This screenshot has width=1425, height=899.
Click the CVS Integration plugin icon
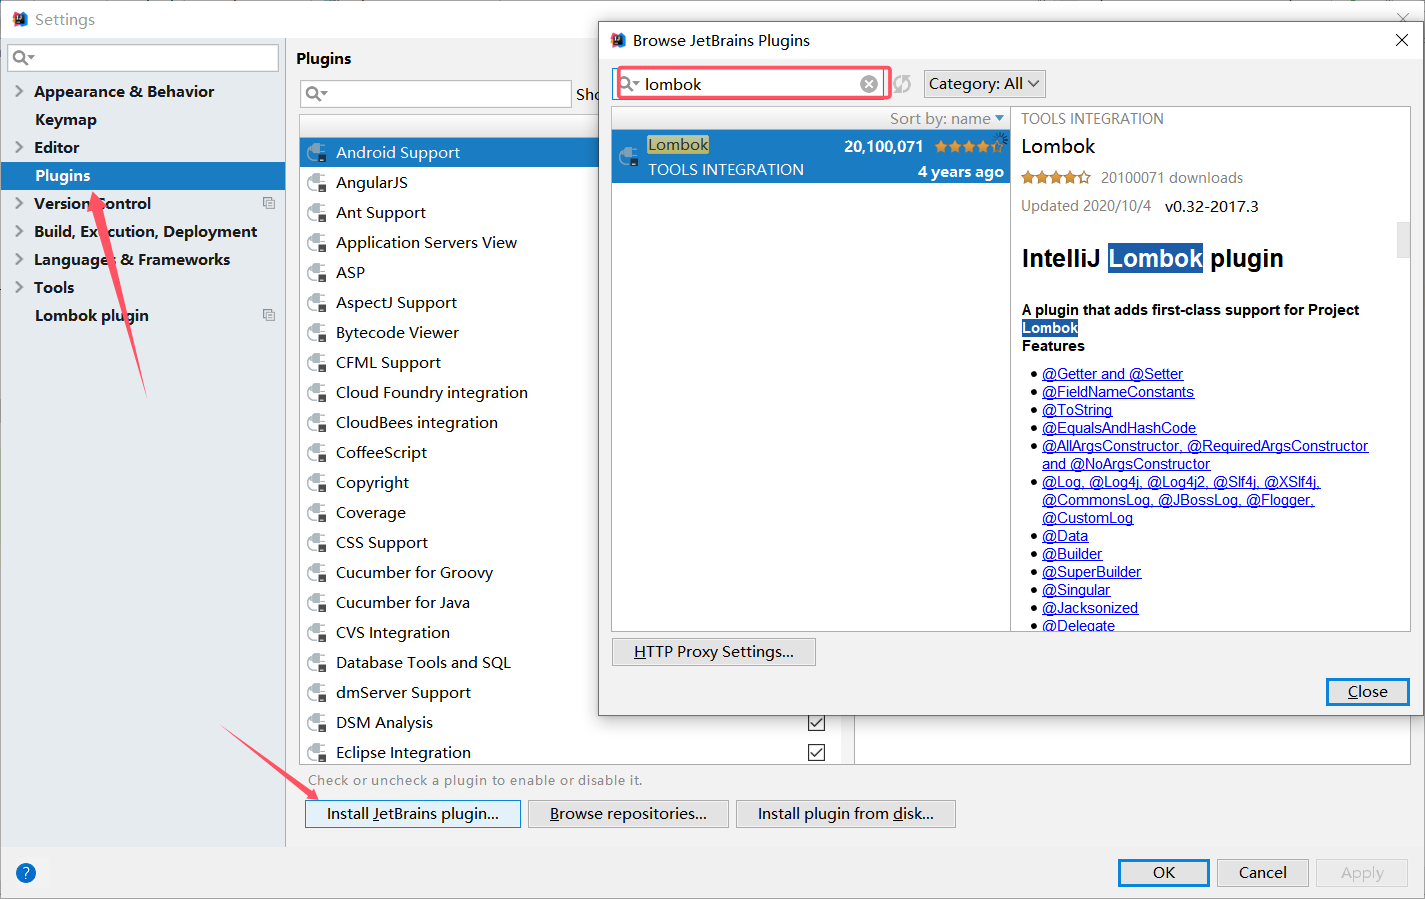[x=317, y=633]
